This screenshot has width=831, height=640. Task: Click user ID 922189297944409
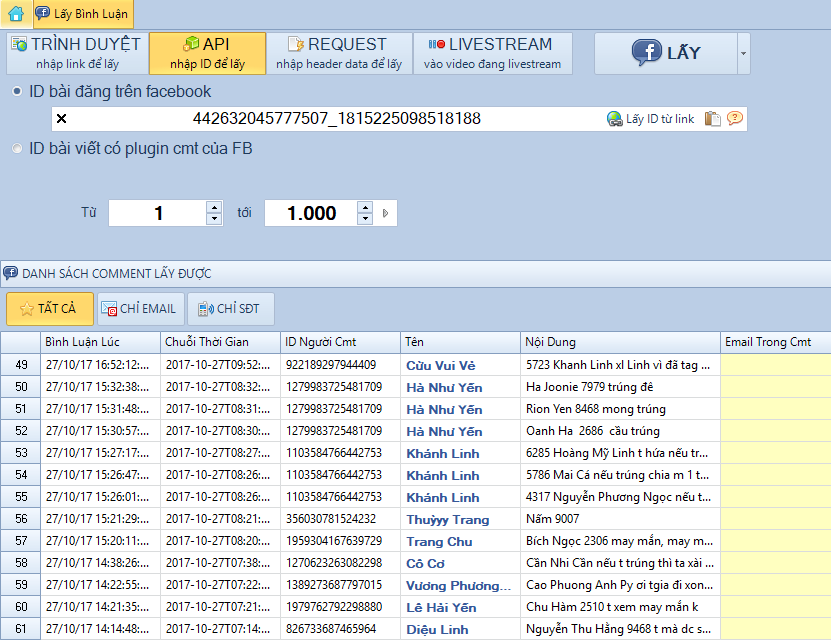331,365
